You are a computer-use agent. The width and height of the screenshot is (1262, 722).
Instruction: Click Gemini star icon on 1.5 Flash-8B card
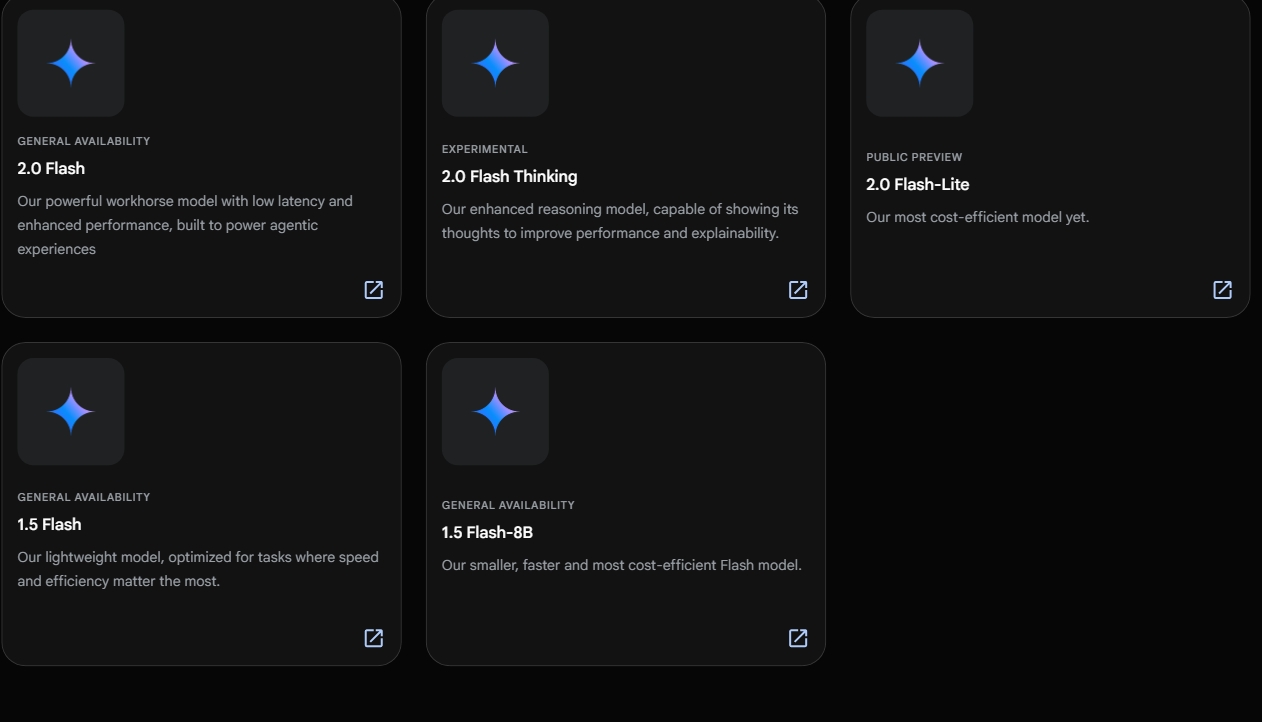coord(495,411)
